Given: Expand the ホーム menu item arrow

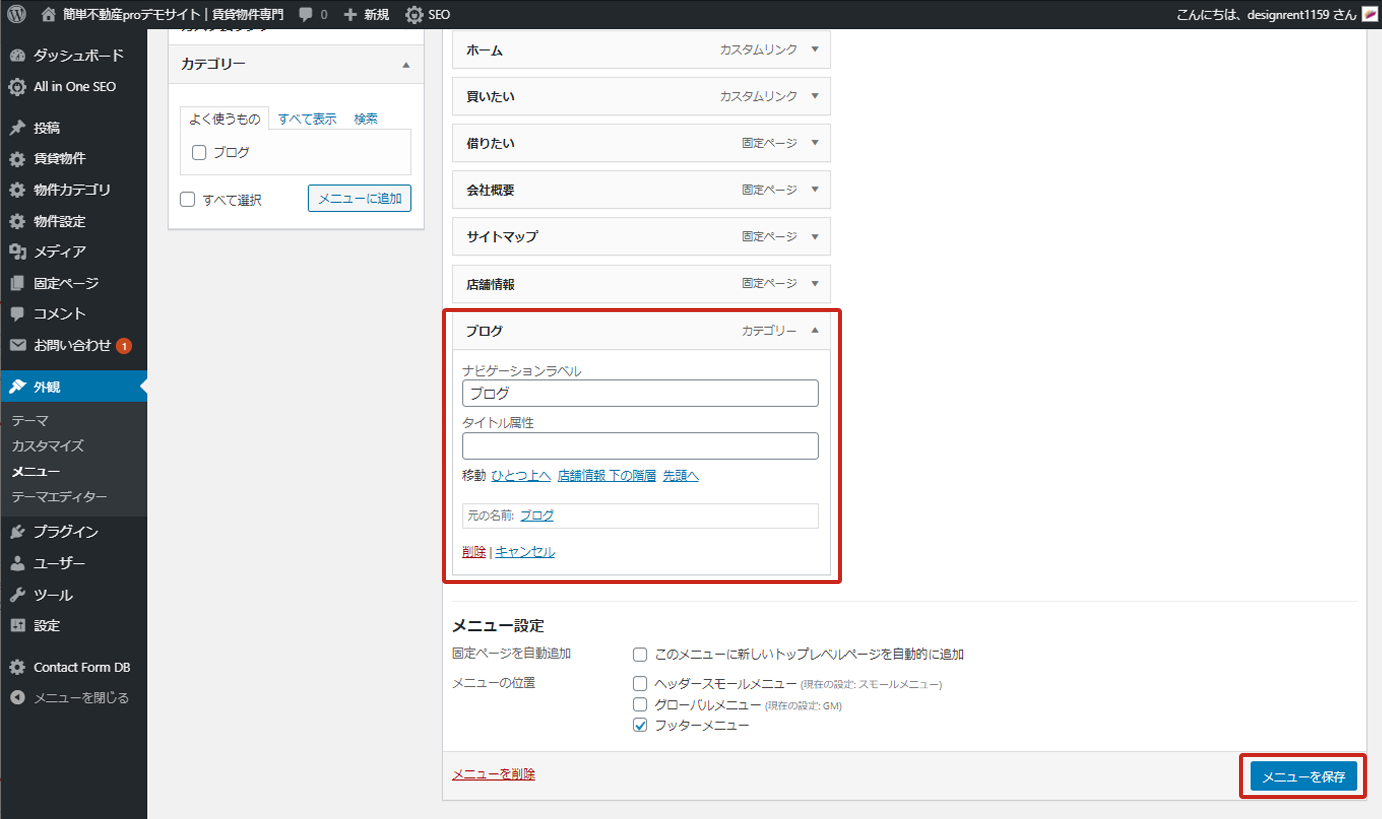Looking at the screenshot, I should [x=815, y=49].
